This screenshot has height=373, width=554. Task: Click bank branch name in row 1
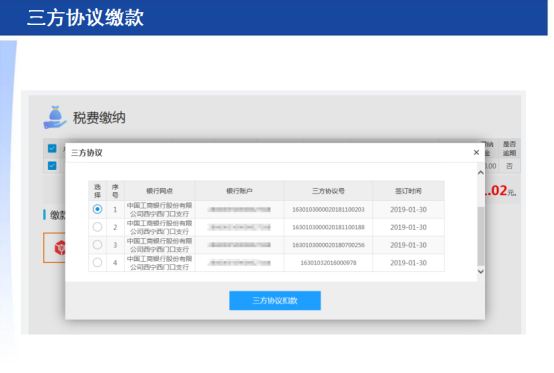click(x=159, y=209)
